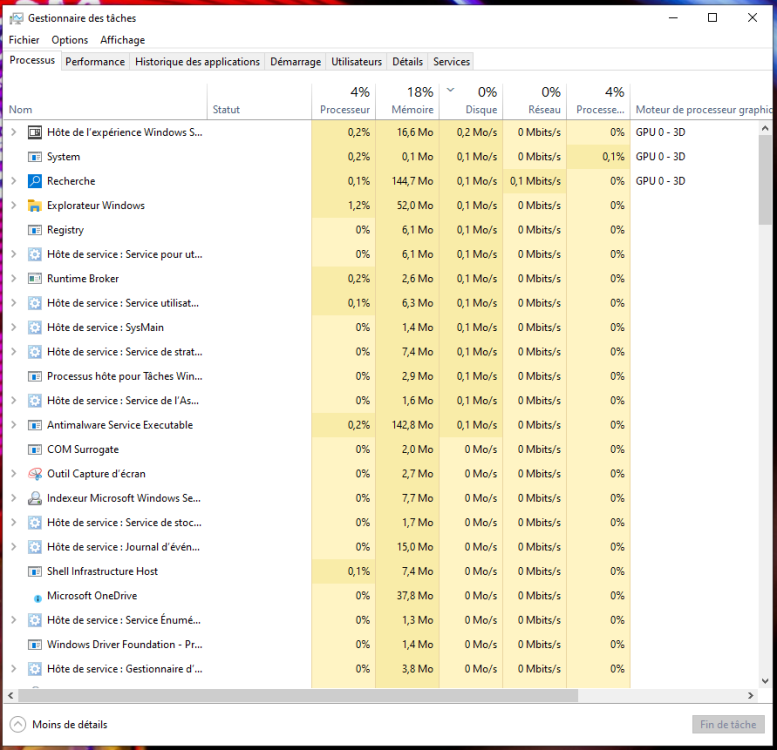Expand the Antimalware Service Executable entry
Viewport: 777px width, 750px height.
point(14,425)
